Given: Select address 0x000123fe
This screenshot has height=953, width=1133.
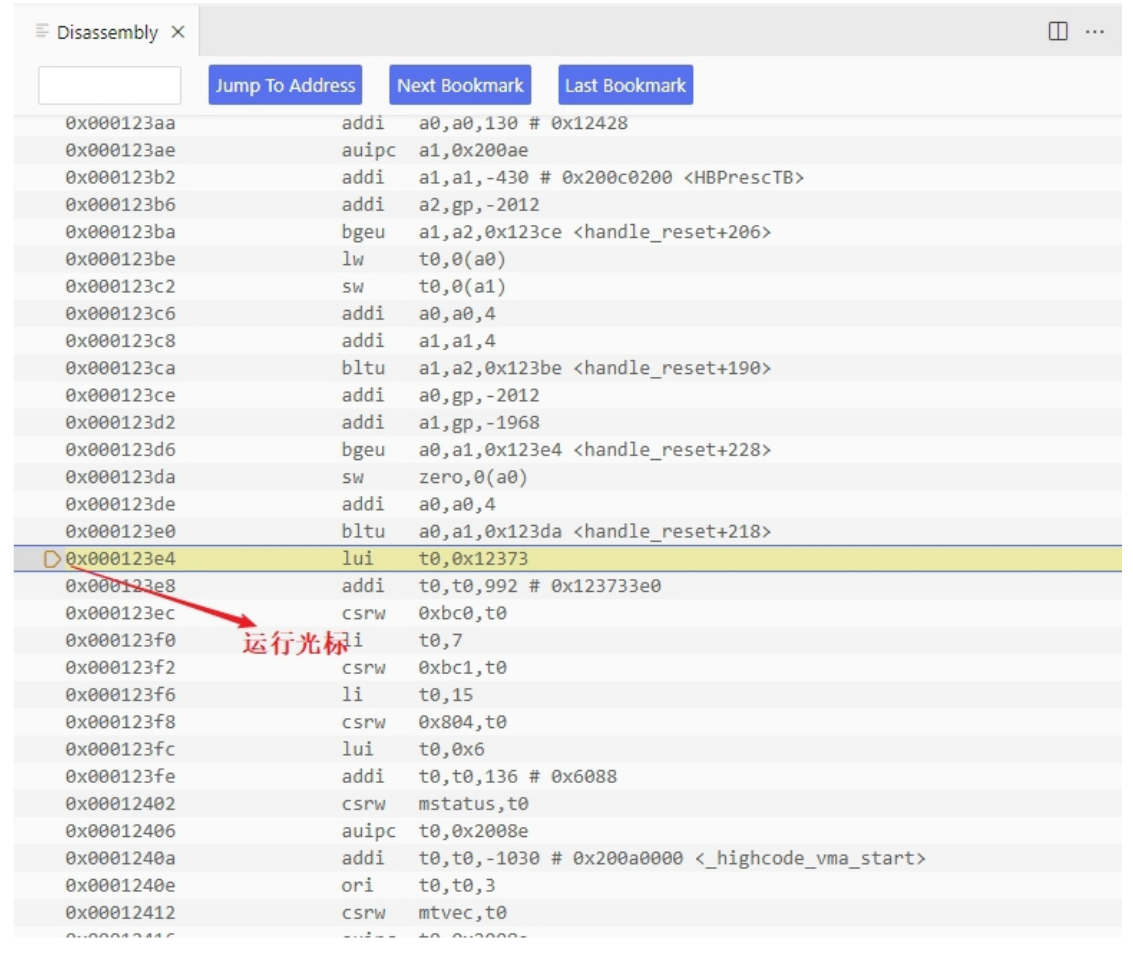Looking at the screenshot, I should tap(121, 777).
